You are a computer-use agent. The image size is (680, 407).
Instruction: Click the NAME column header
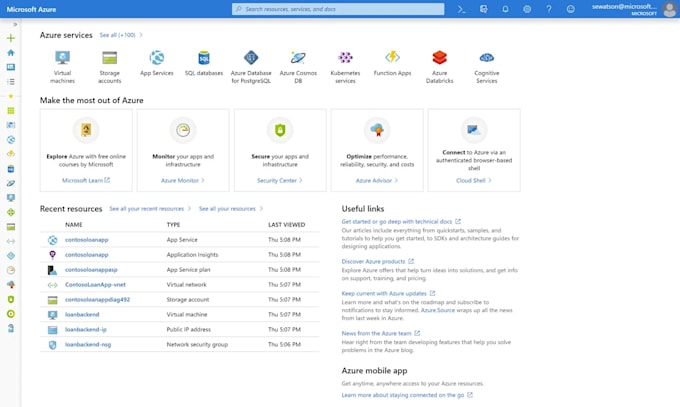74,225
